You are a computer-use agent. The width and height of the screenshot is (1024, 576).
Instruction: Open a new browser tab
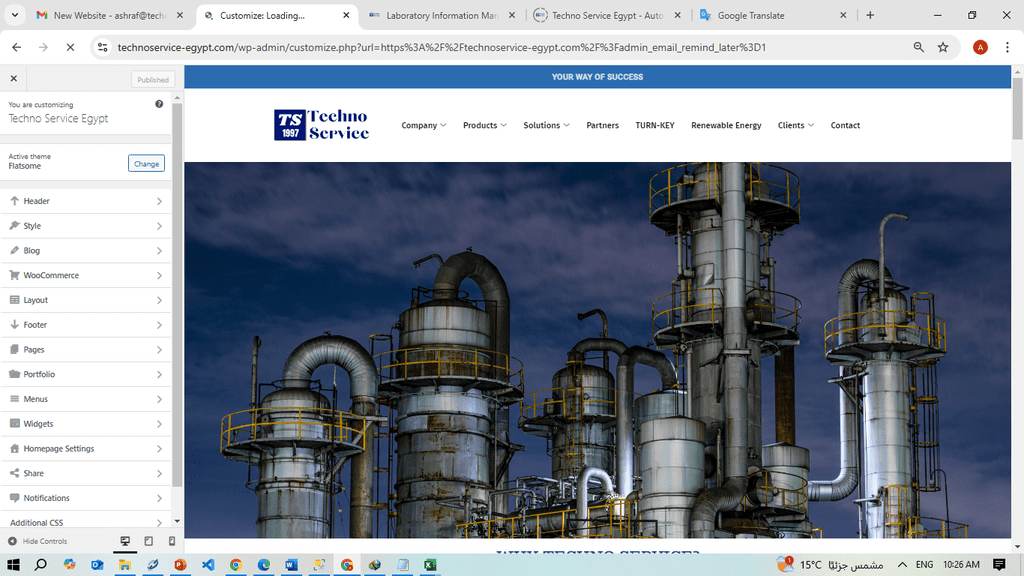point(870,15)
